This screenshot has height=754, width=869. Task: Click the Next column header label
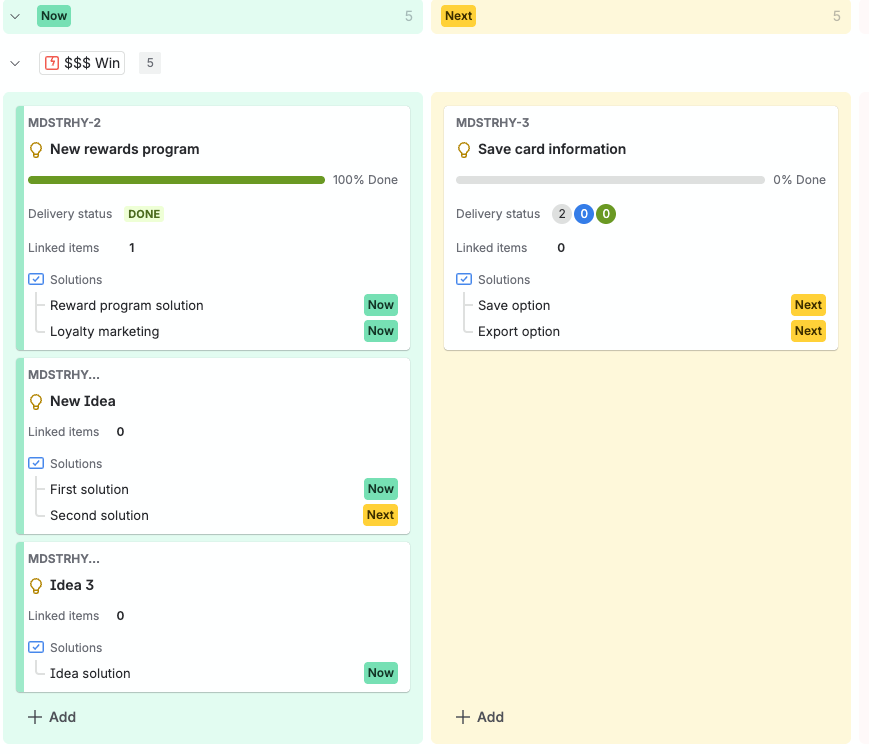[x=458, y=16]
